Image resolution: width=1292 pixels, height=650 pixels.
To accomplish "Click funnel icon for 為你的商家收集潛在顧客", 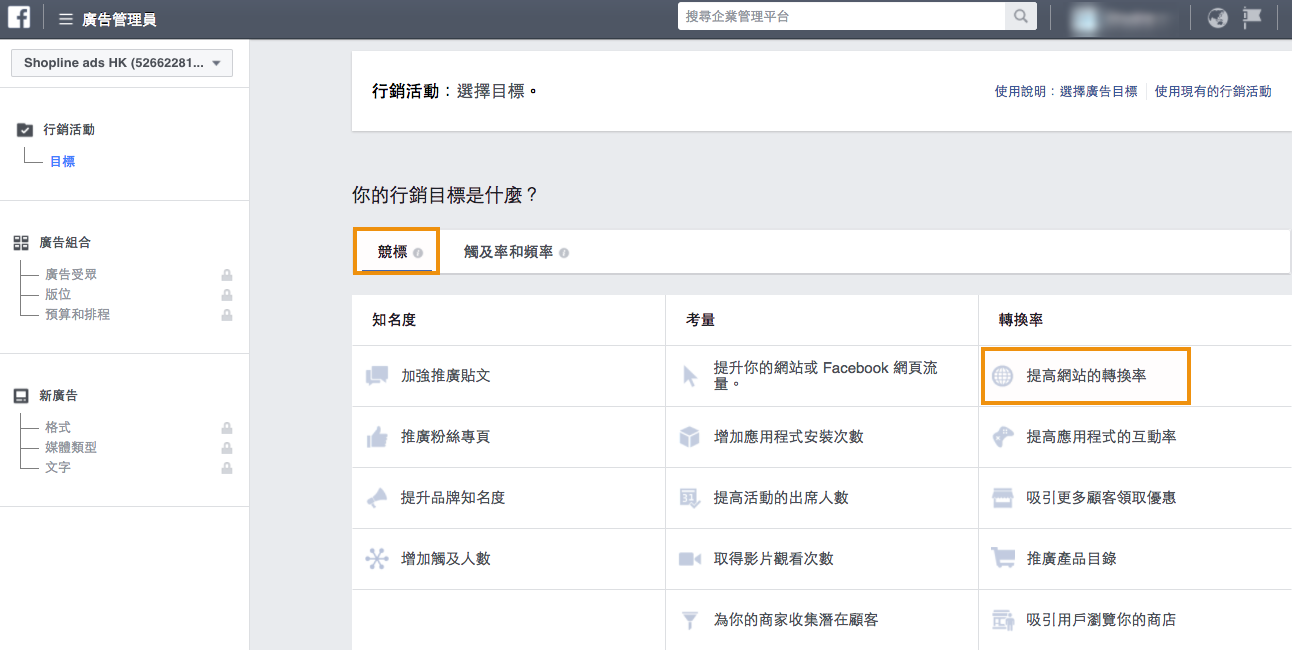I will 690,620.
